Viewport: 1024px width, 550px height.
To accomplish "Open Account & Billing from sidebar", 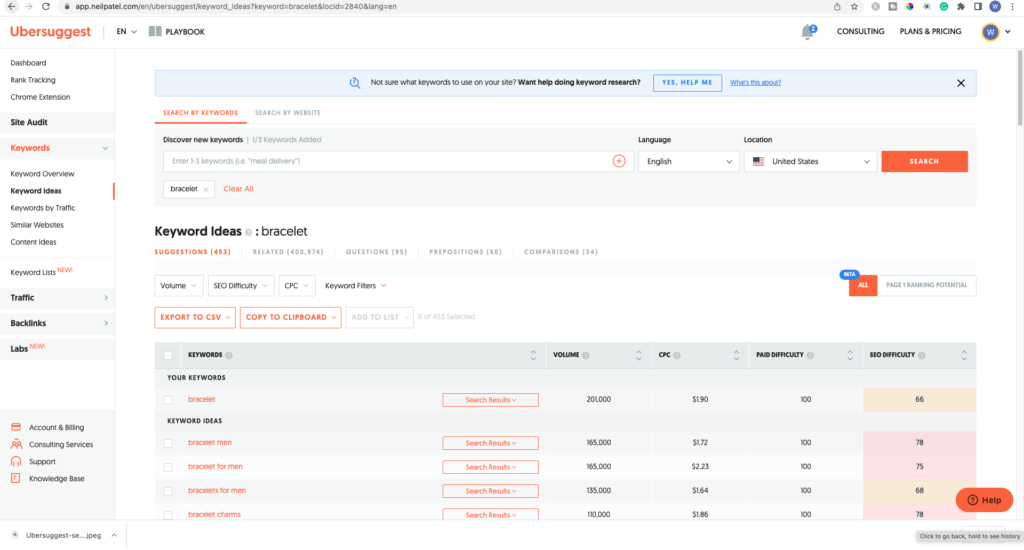I will point(48,427).
